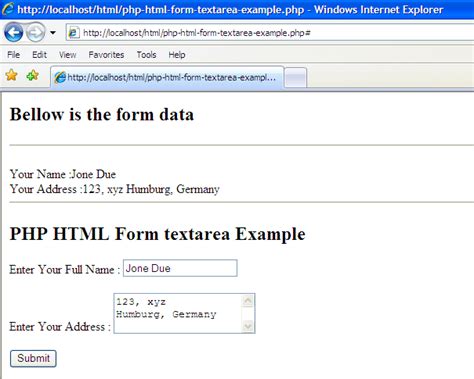Click the 'Enter Your Address :' label
The image size is (474, 379).
[60, 326]
